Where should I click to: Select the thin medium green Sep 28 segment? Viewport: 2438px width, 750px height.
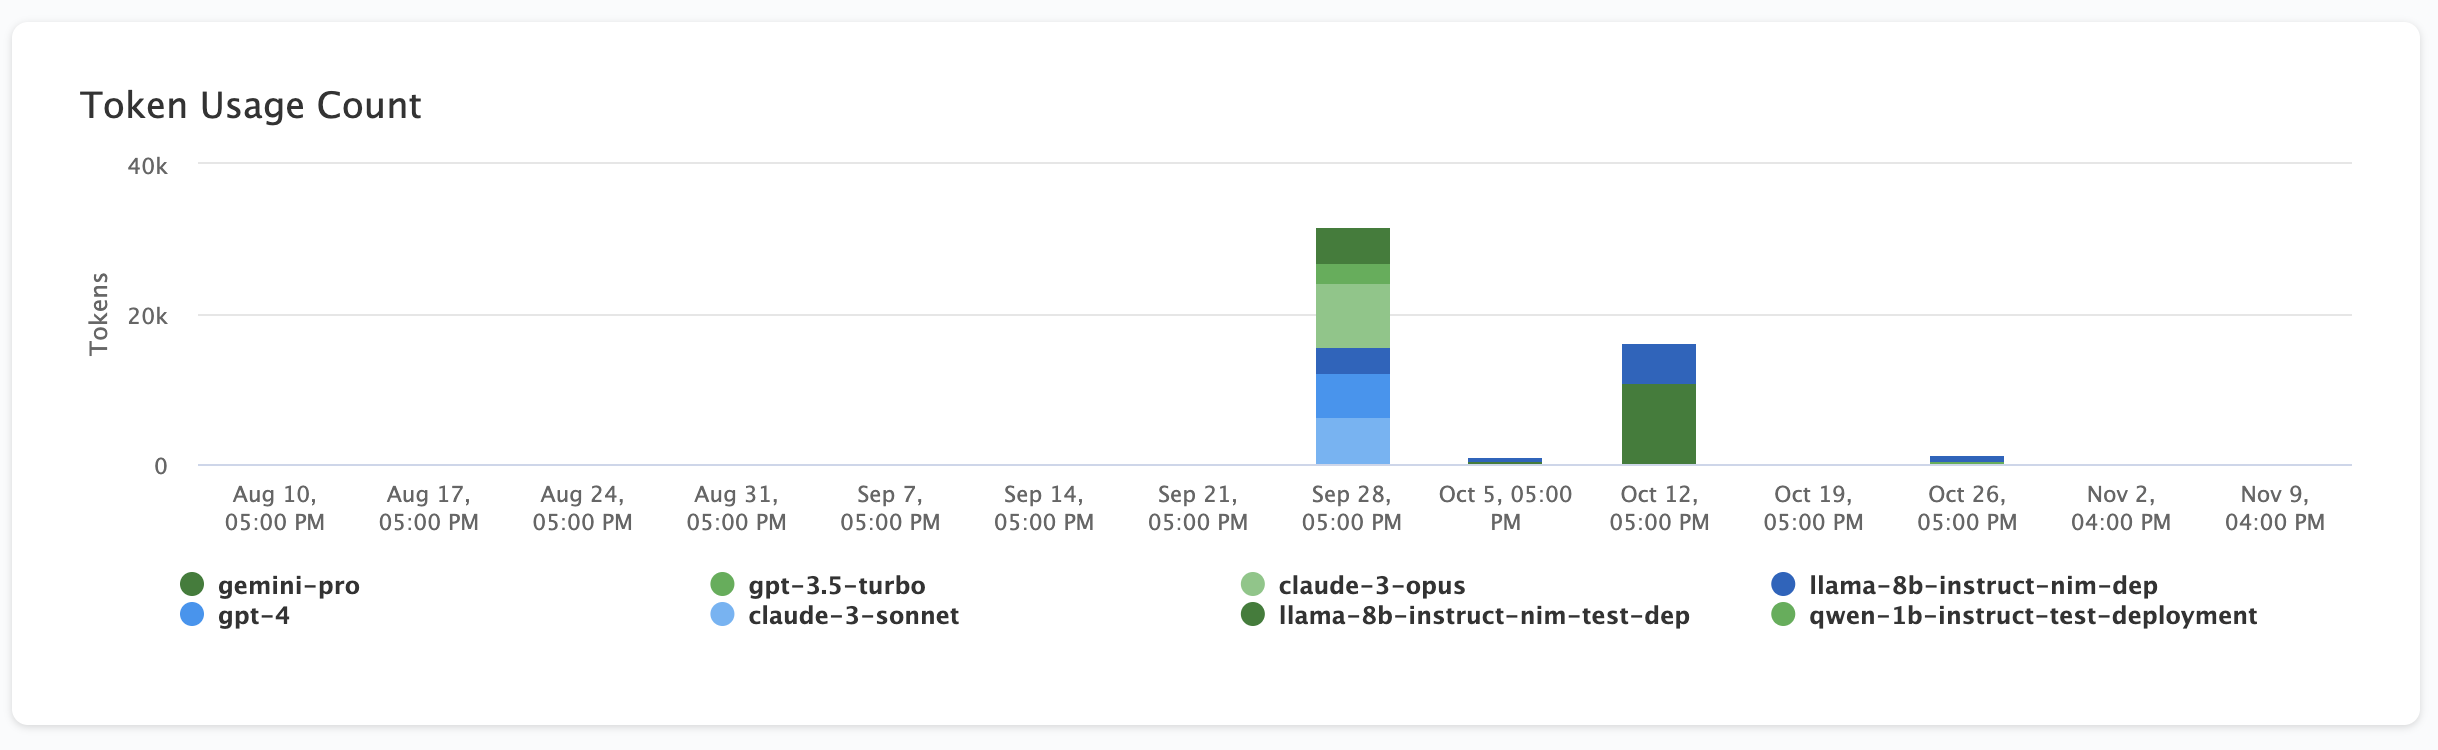[1352, 274]
